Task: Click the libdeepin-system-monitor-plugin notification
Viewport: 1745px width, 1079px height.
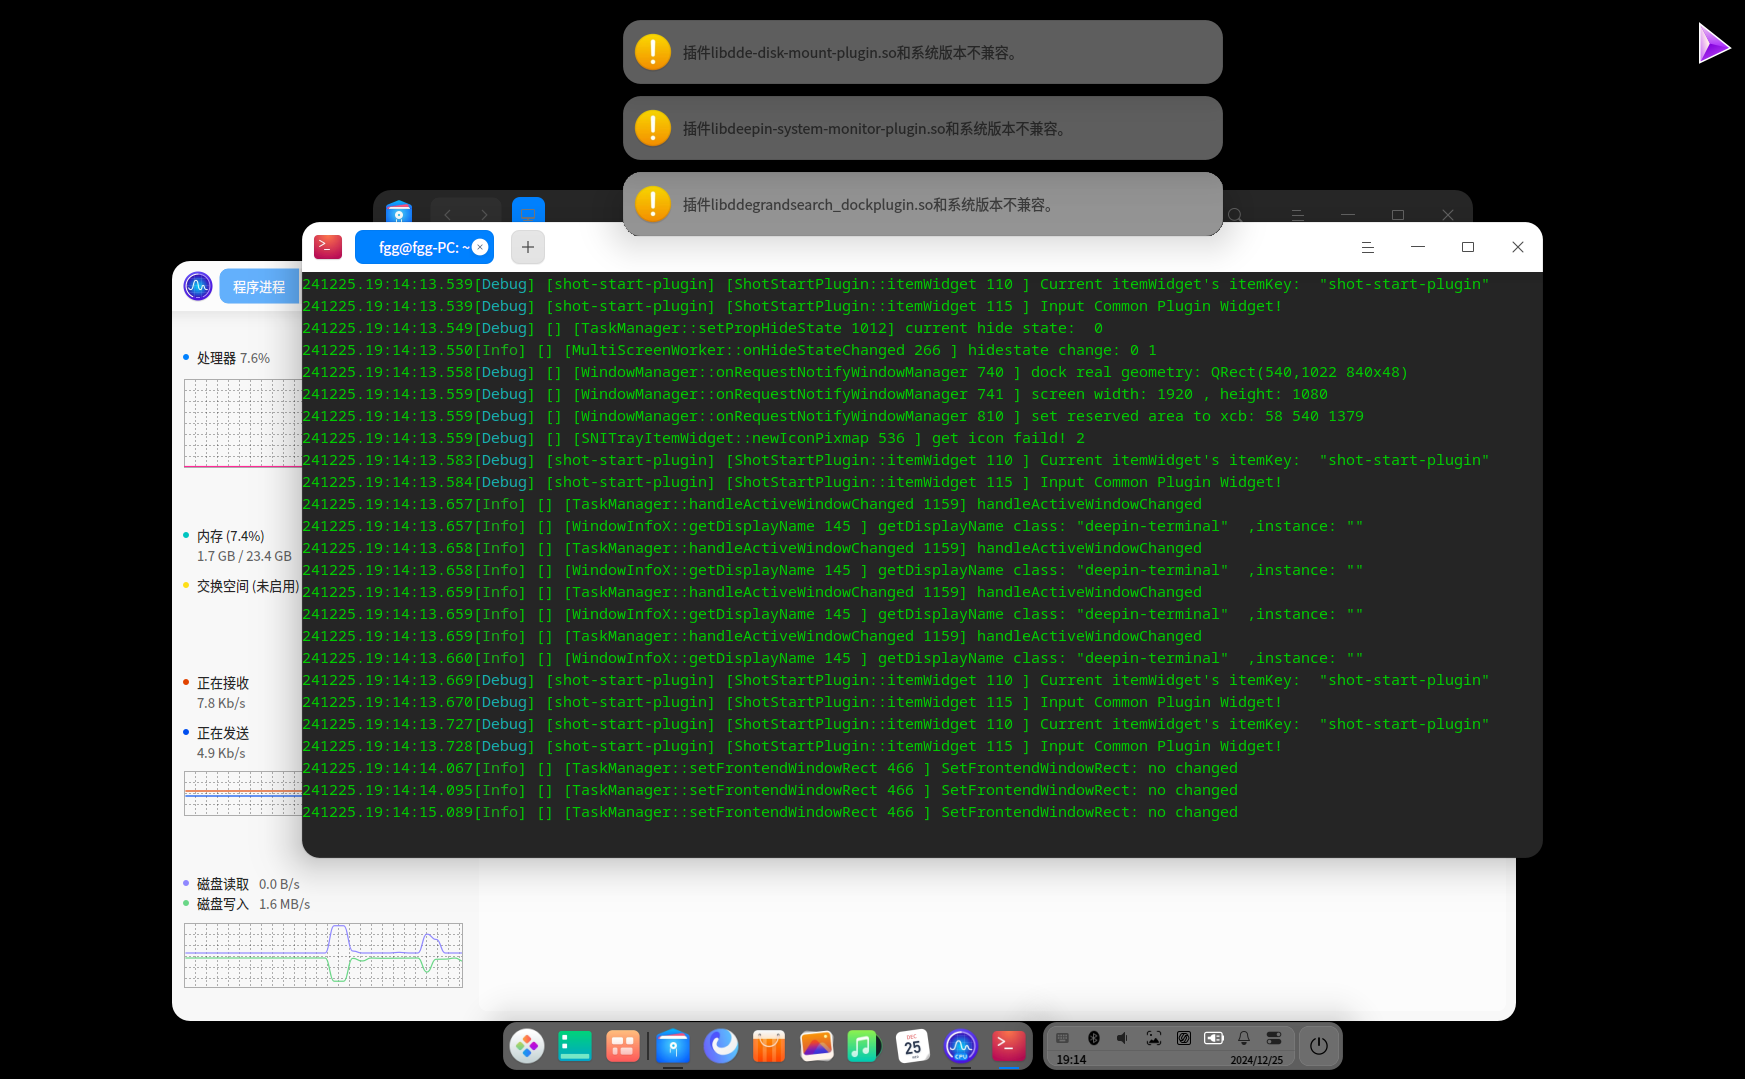Action: [923, 128]
